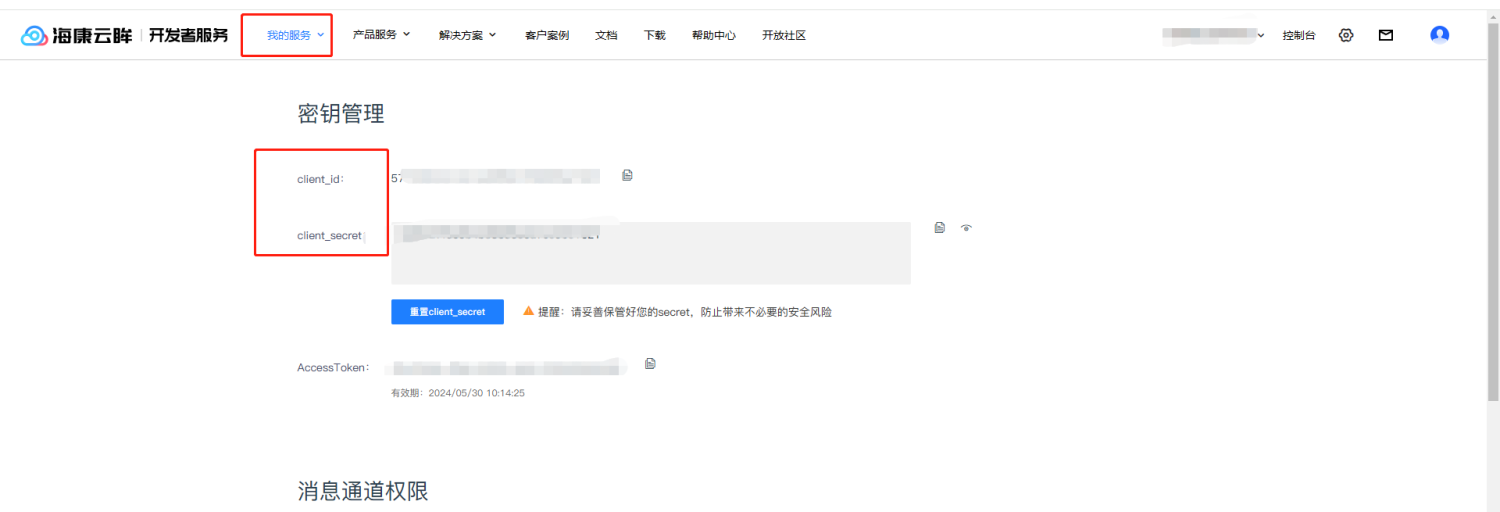
Task: Click the Hik-Cloud logo
Action: coord(76,36)
